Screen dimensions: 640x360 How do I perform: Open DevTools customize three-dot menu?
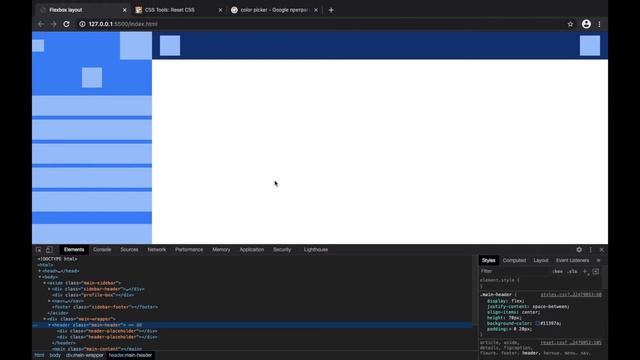tap(590, 250)
